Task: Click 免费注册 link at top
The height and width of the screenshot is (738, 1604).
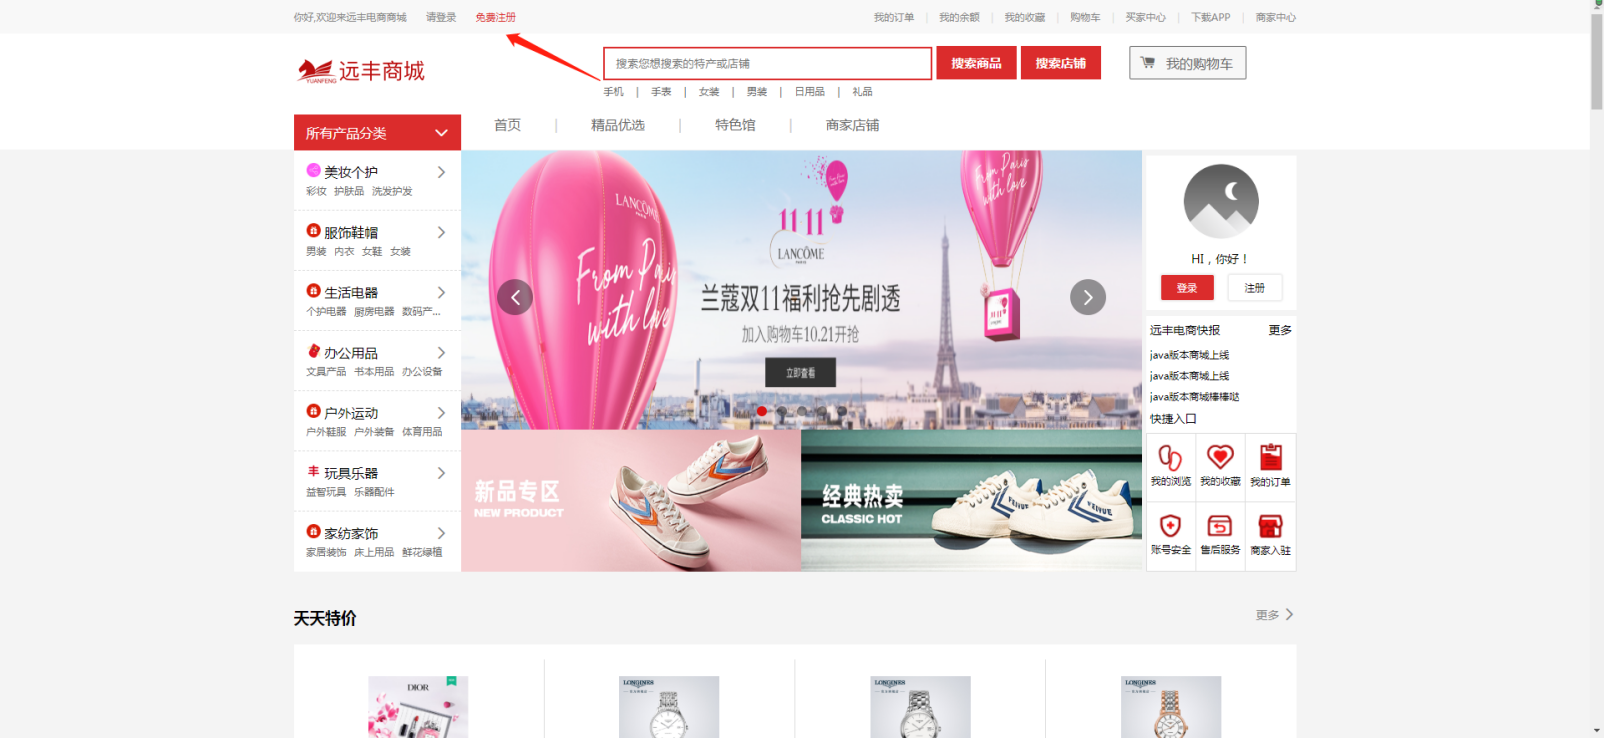Action: click(x=496, y=17)
